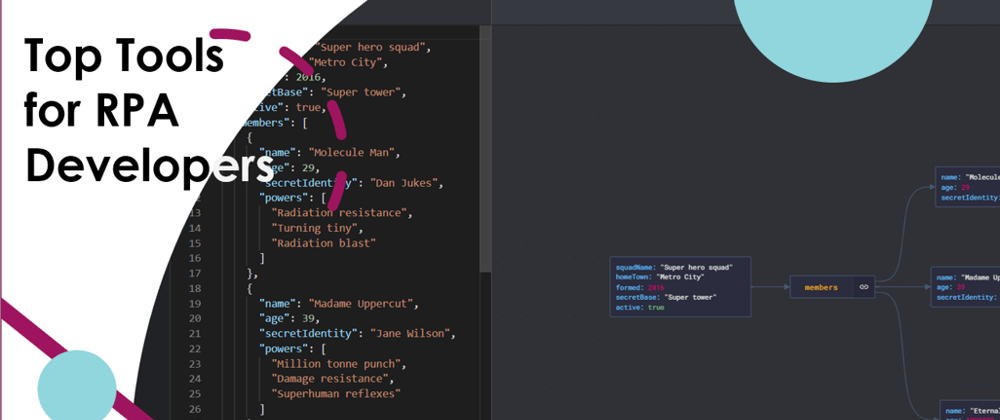This screenshot has height=420, width=1000.
Task: Click graph node with age 29
Action: click(967, 187)
